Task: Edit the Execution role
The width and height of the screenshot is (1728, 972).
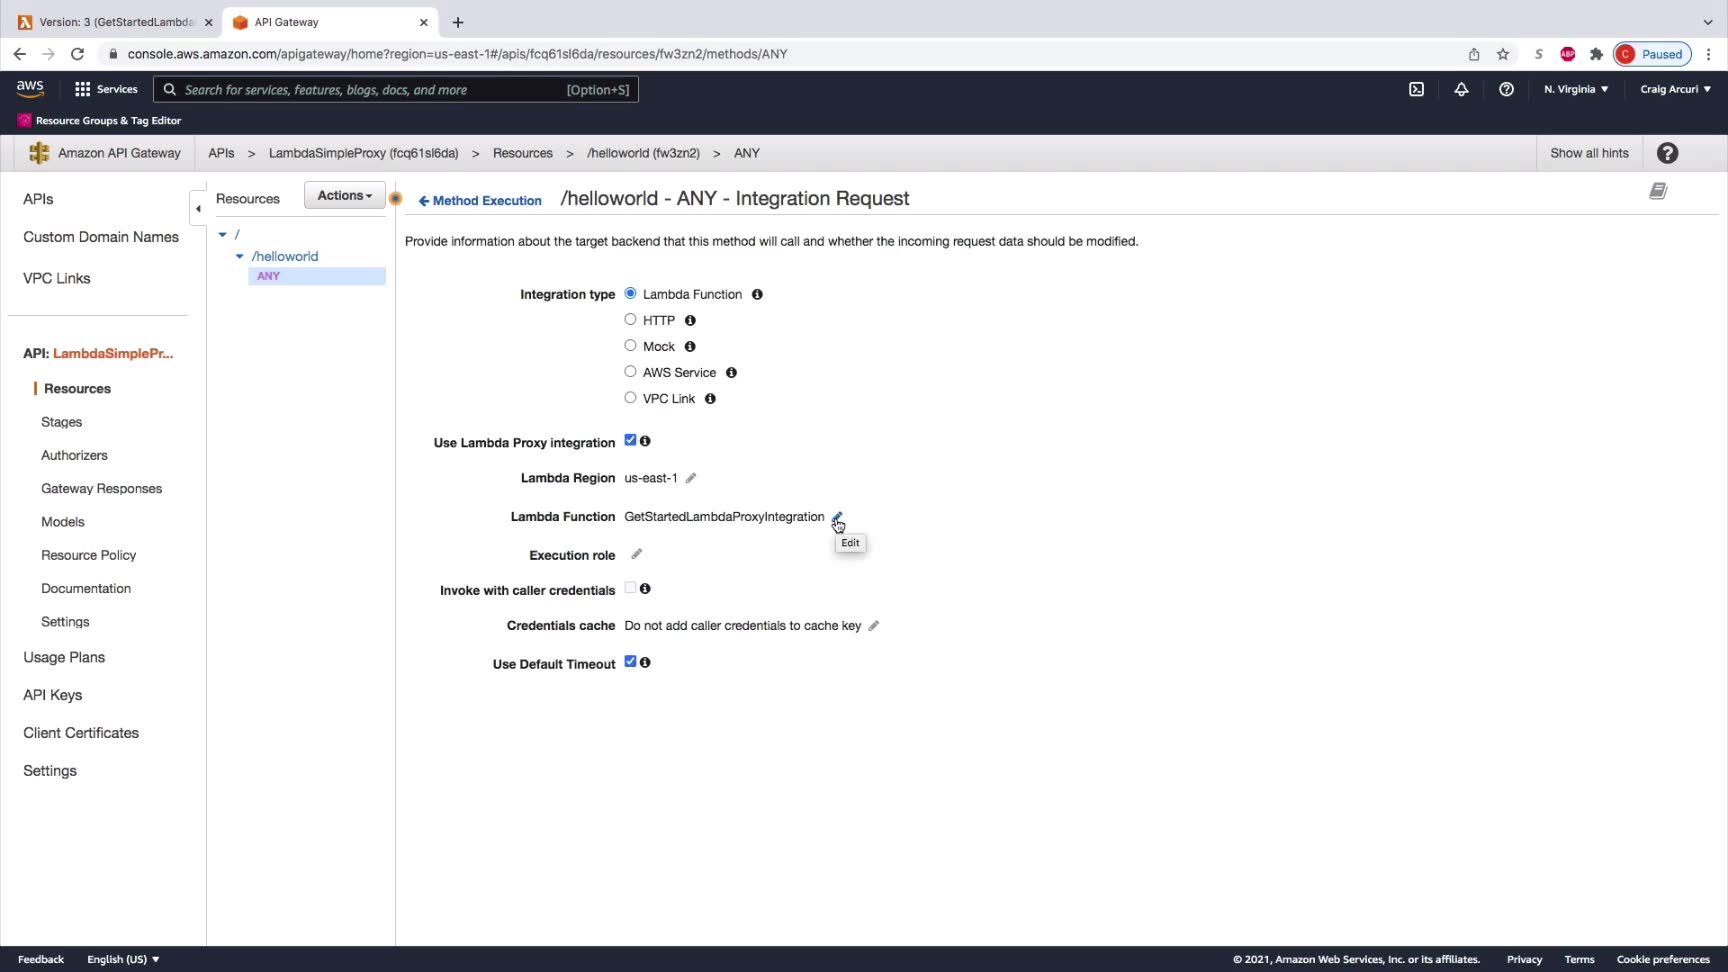Action: point(636,554)
